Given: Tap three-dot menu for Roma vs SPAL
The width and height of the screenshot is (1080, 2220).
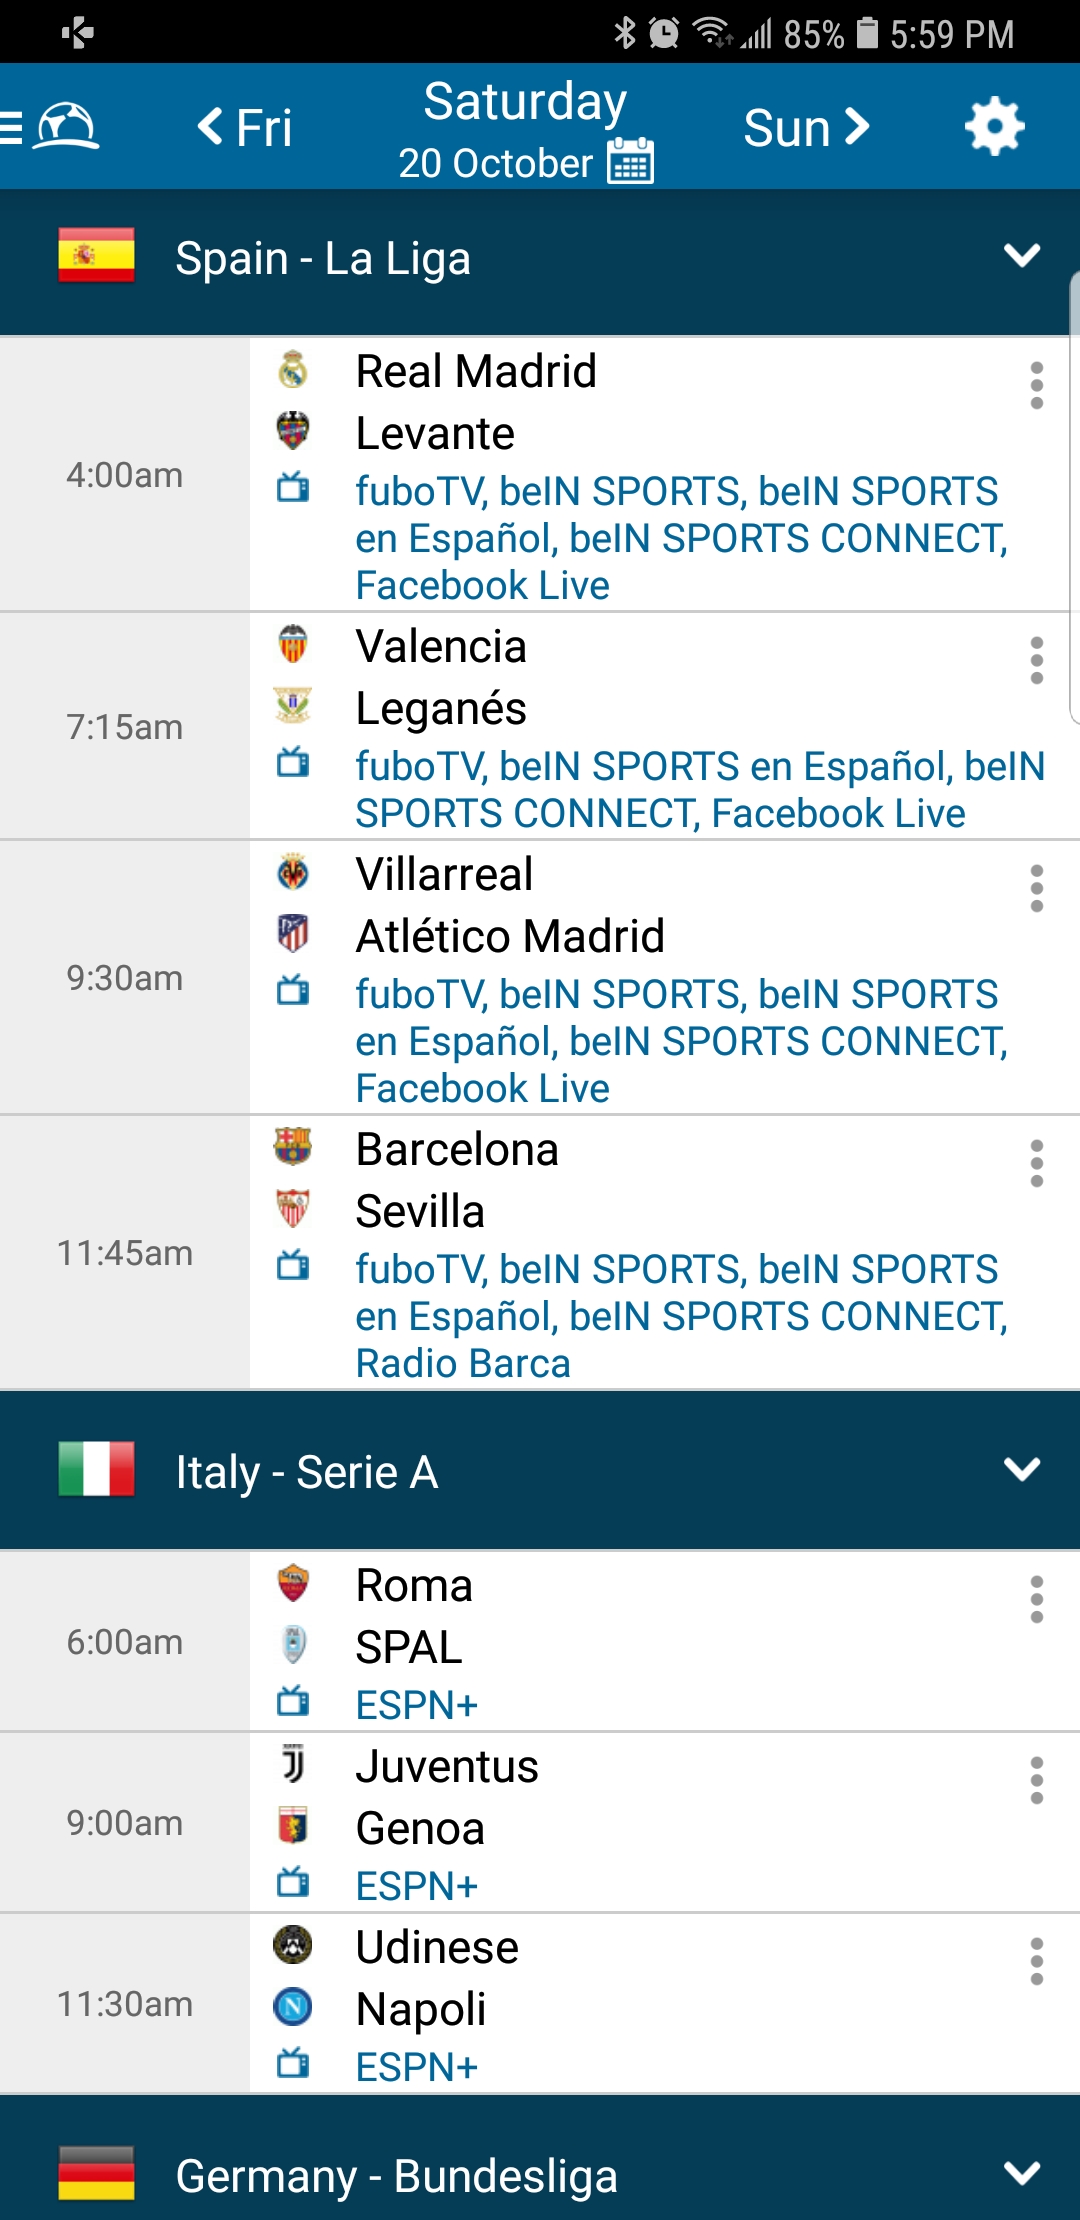Looking at the screenshot, I should point(1037,1599).
